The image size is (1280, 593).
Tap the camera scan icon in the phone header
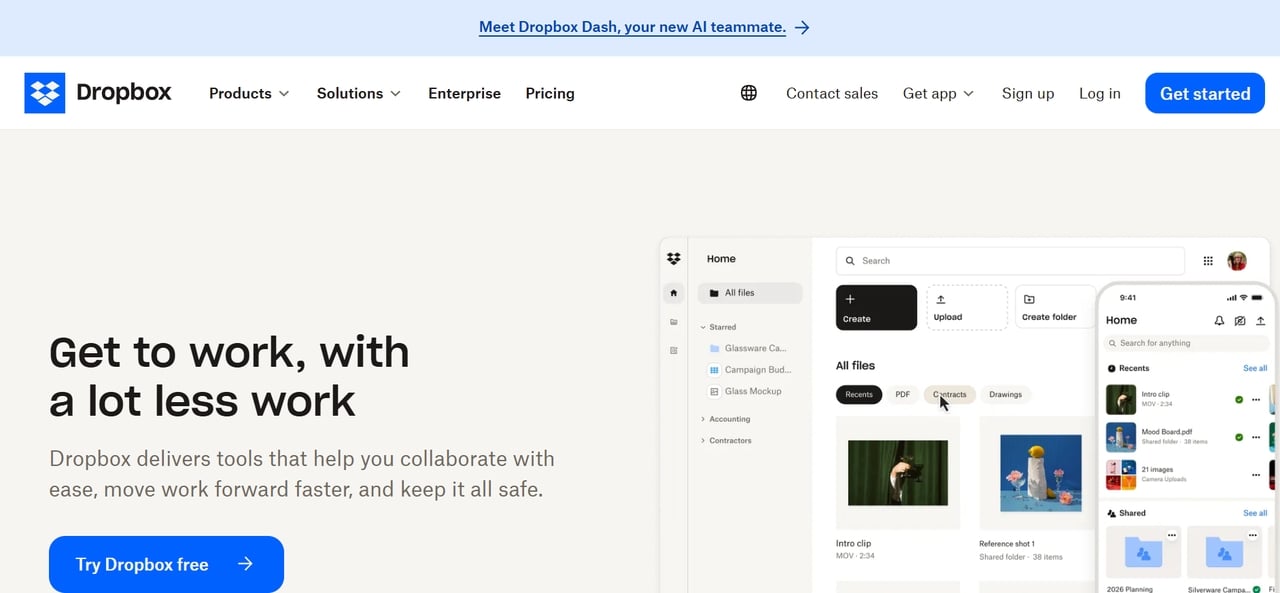pyautogui.click(x=1240, y=321)
